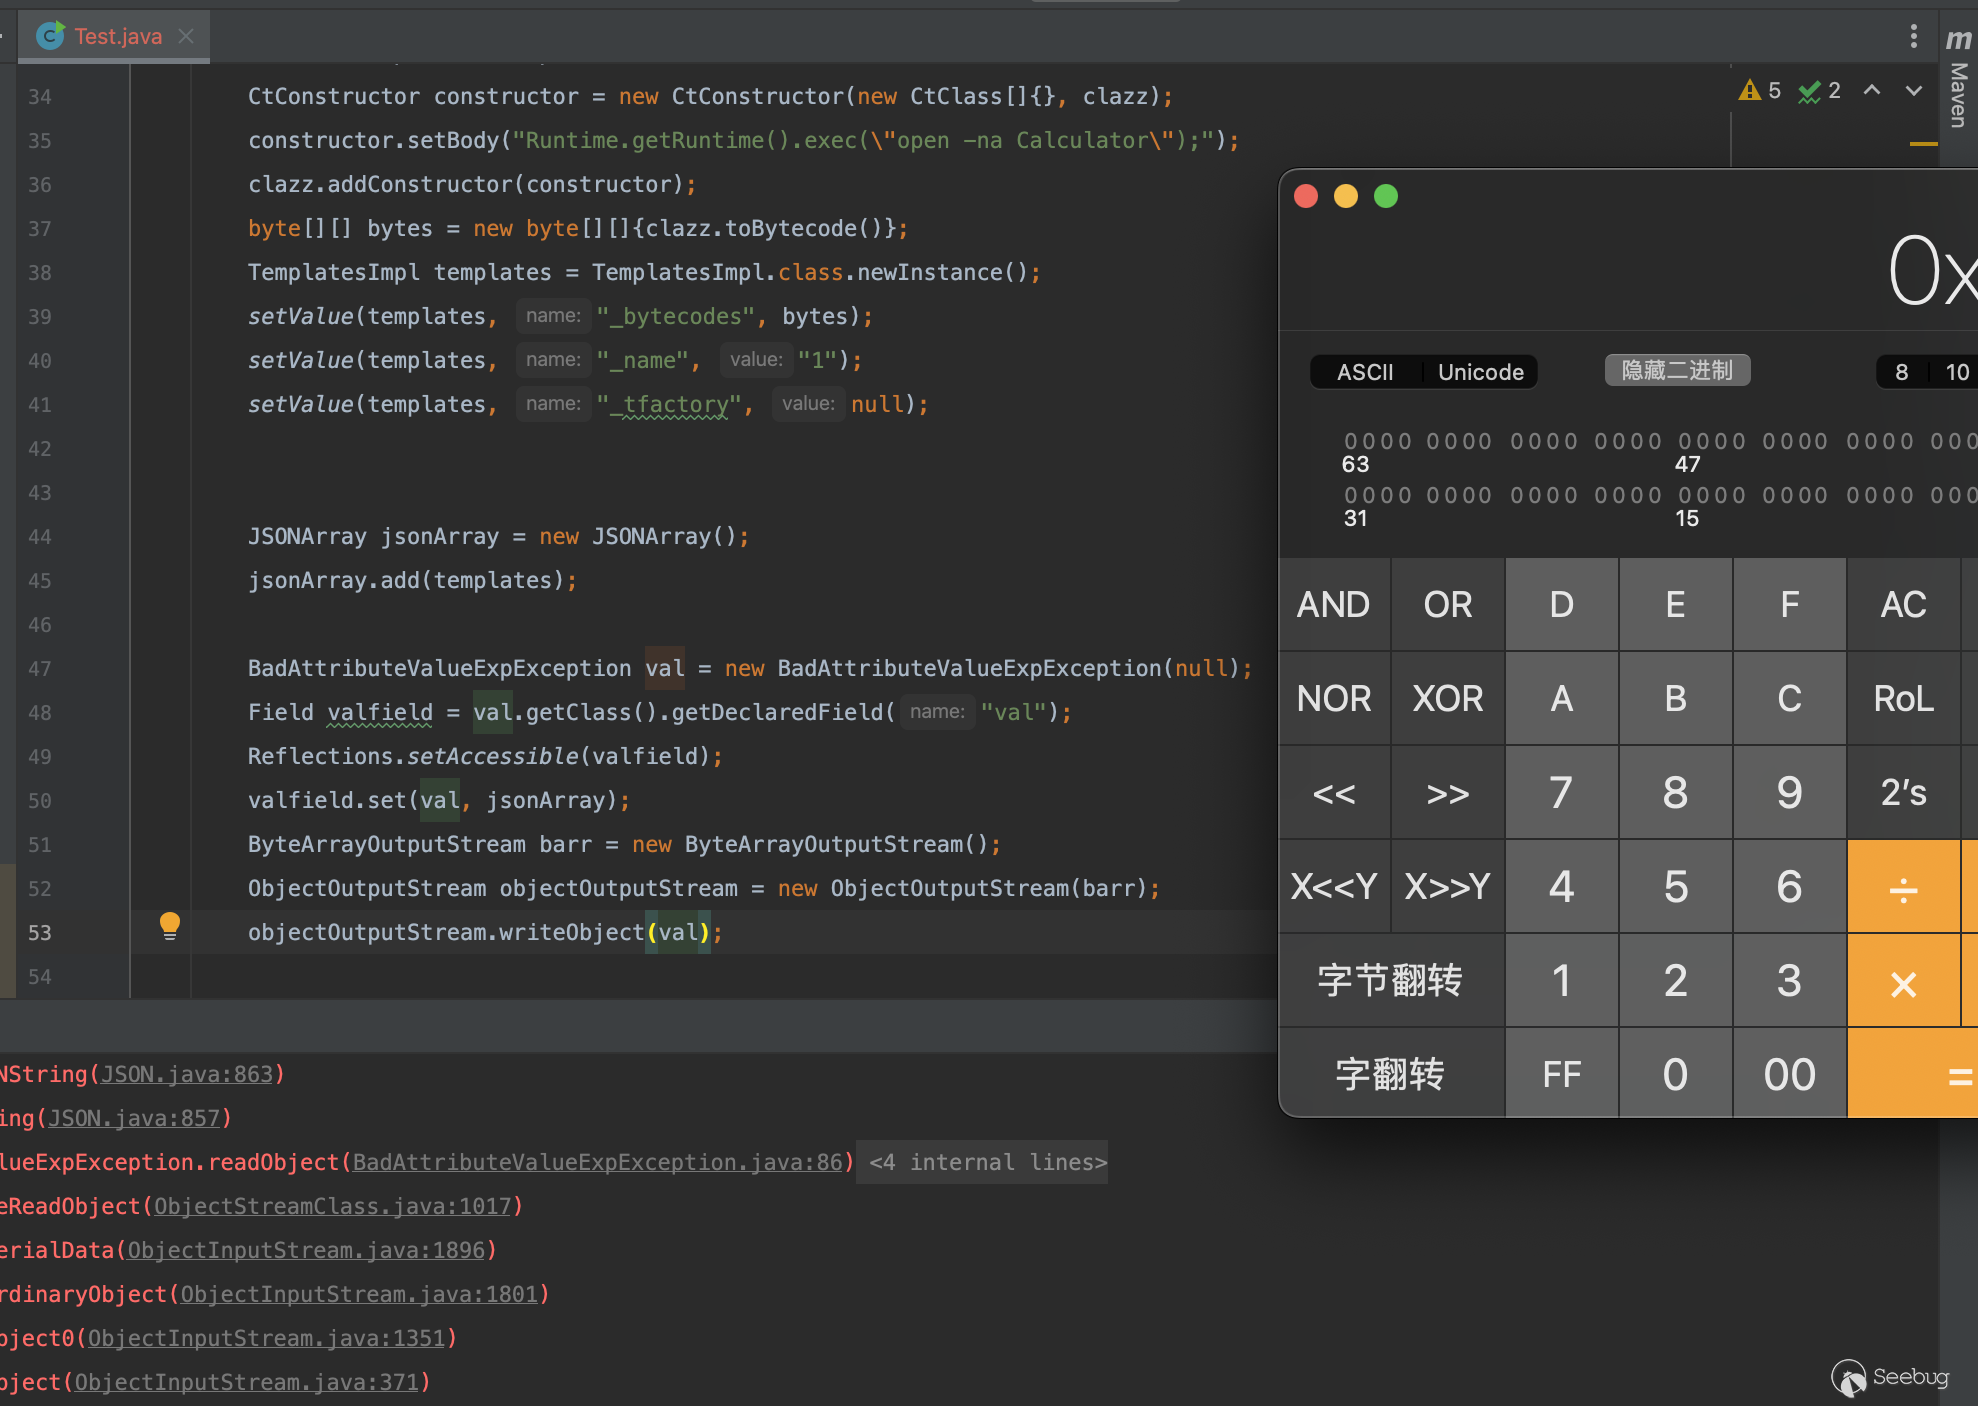
Task: Switch calculator to Unicode mode
Action: point(1480,372)
